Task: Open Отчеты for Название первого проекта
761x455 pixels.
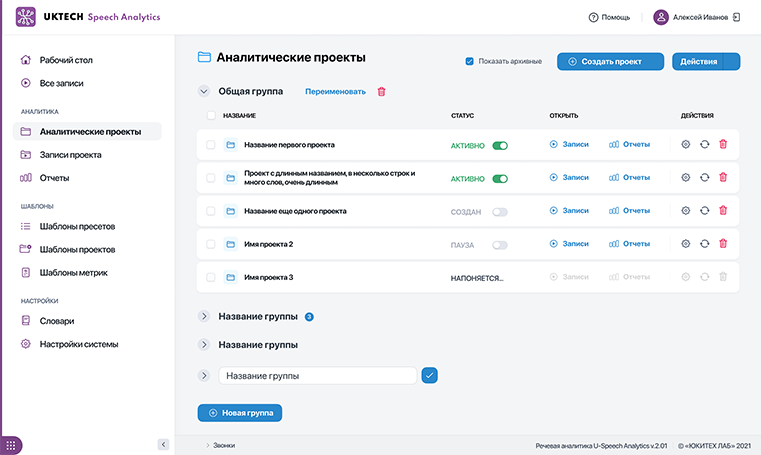Action: [629, 144]
